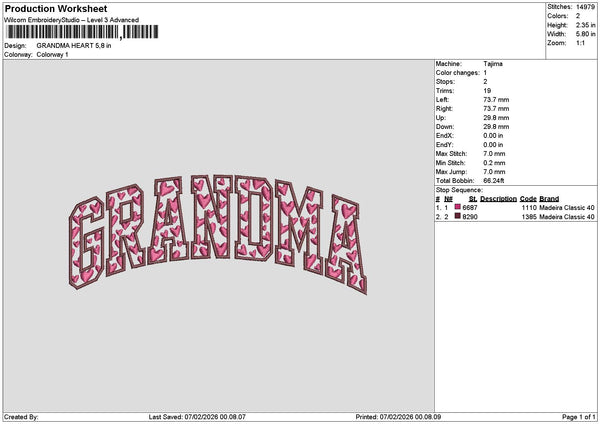The image size is (600, 424).
Task: Select thread number '6687' in stop sequence
Action: point(470,208)
